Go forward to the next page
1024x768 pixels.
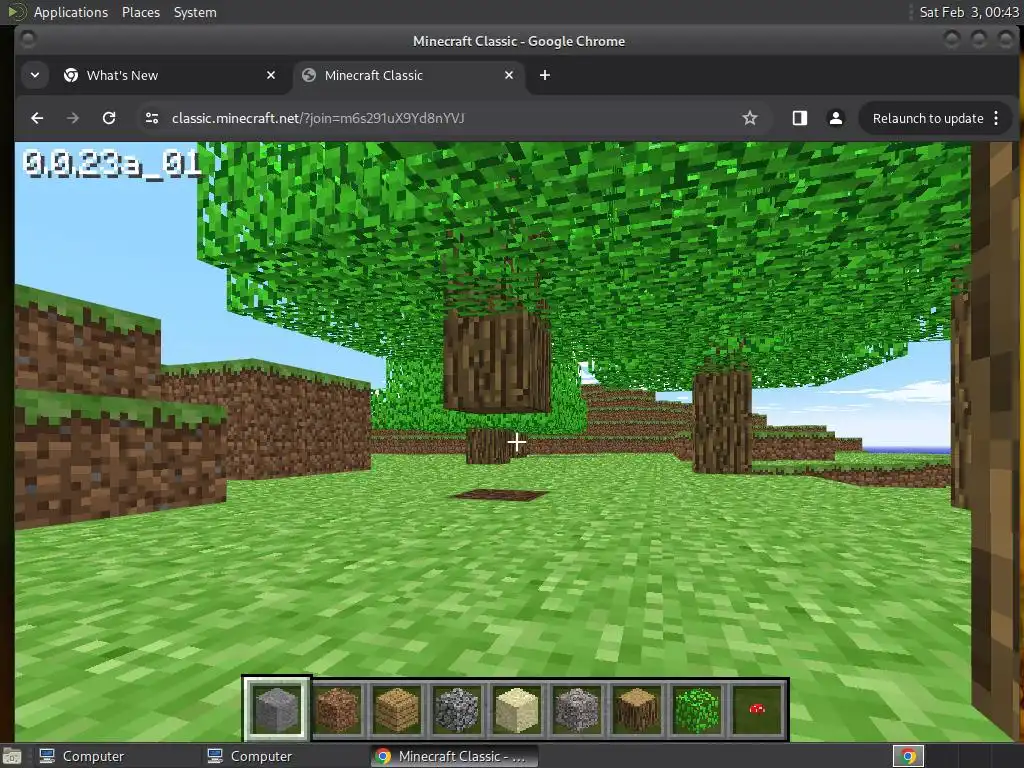[x=72, y=118]
